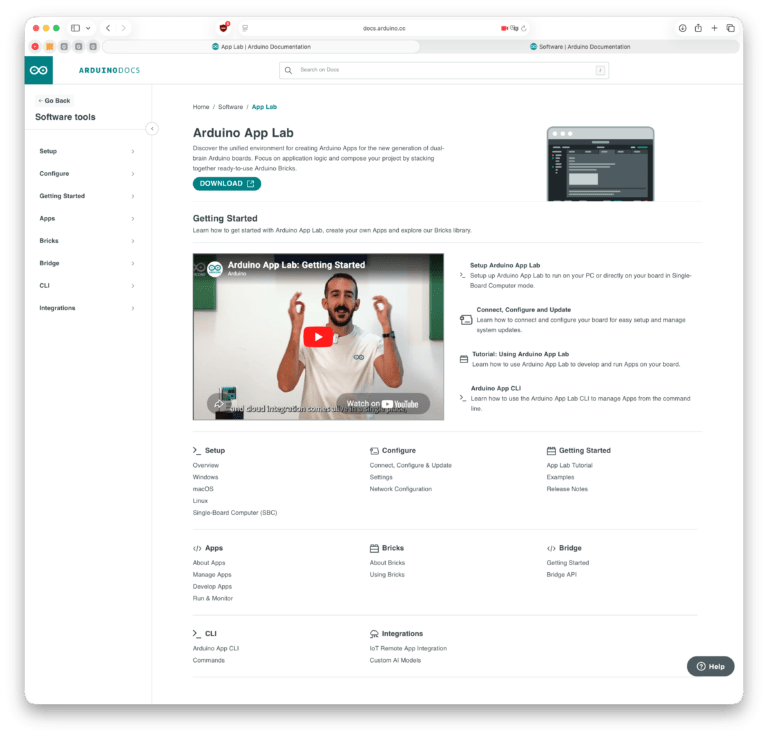The height and width of the screenshot is (737, 768).
Task: Open the Custom AI Models link
Action: 395,661
